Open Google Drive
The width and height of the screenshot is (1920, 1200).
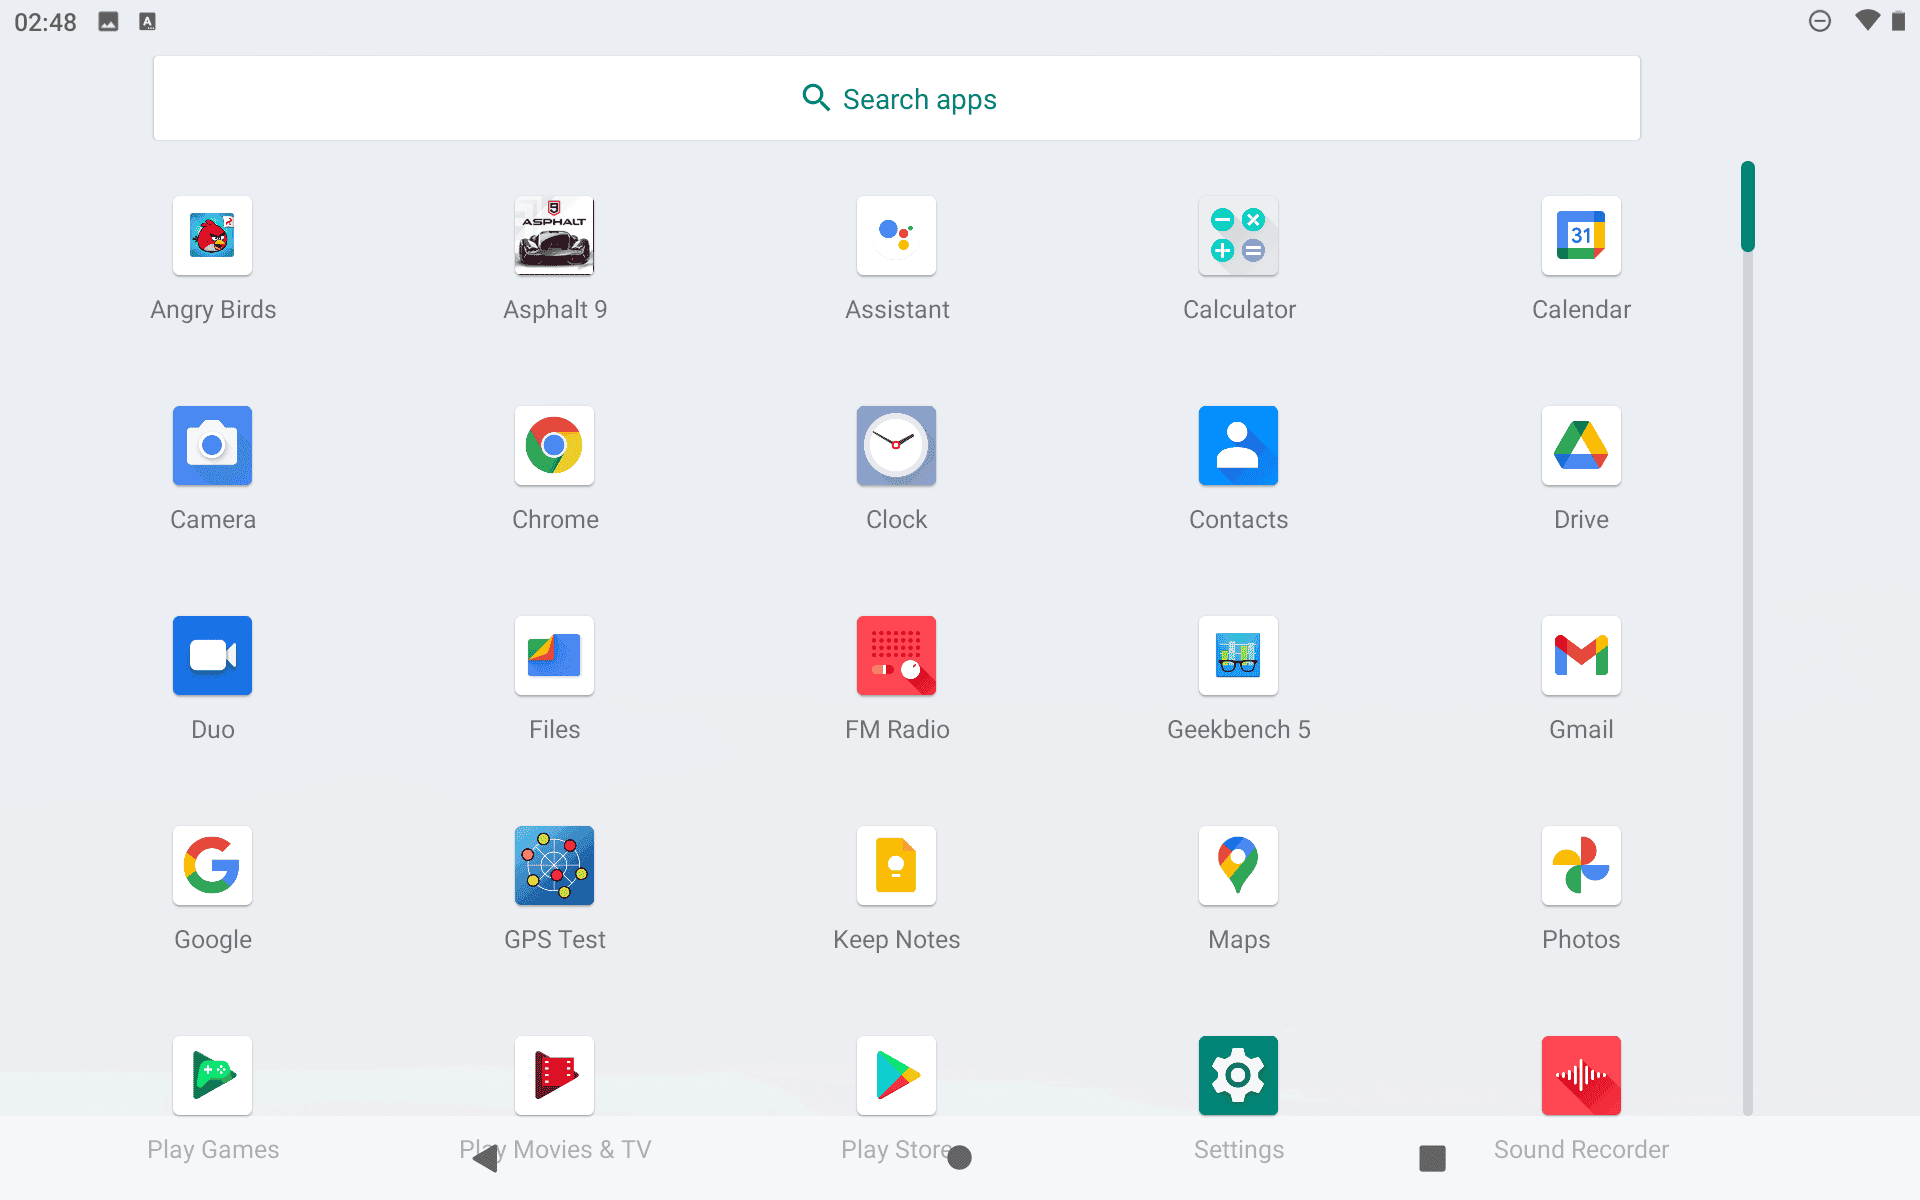click(x=1581, y=446)
